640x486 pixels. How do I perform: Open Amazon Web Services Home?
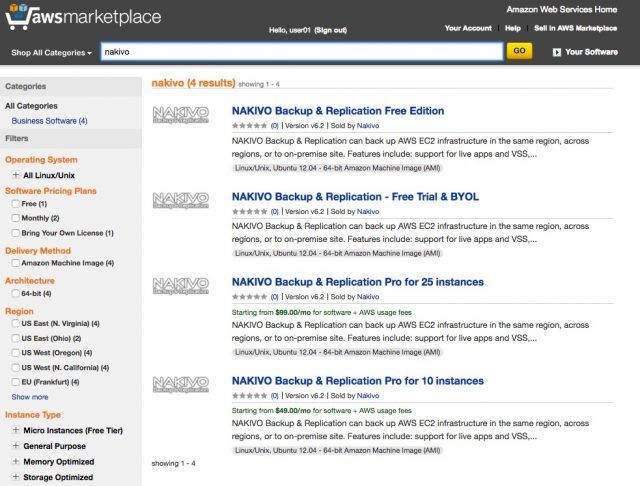pos(562,9)
